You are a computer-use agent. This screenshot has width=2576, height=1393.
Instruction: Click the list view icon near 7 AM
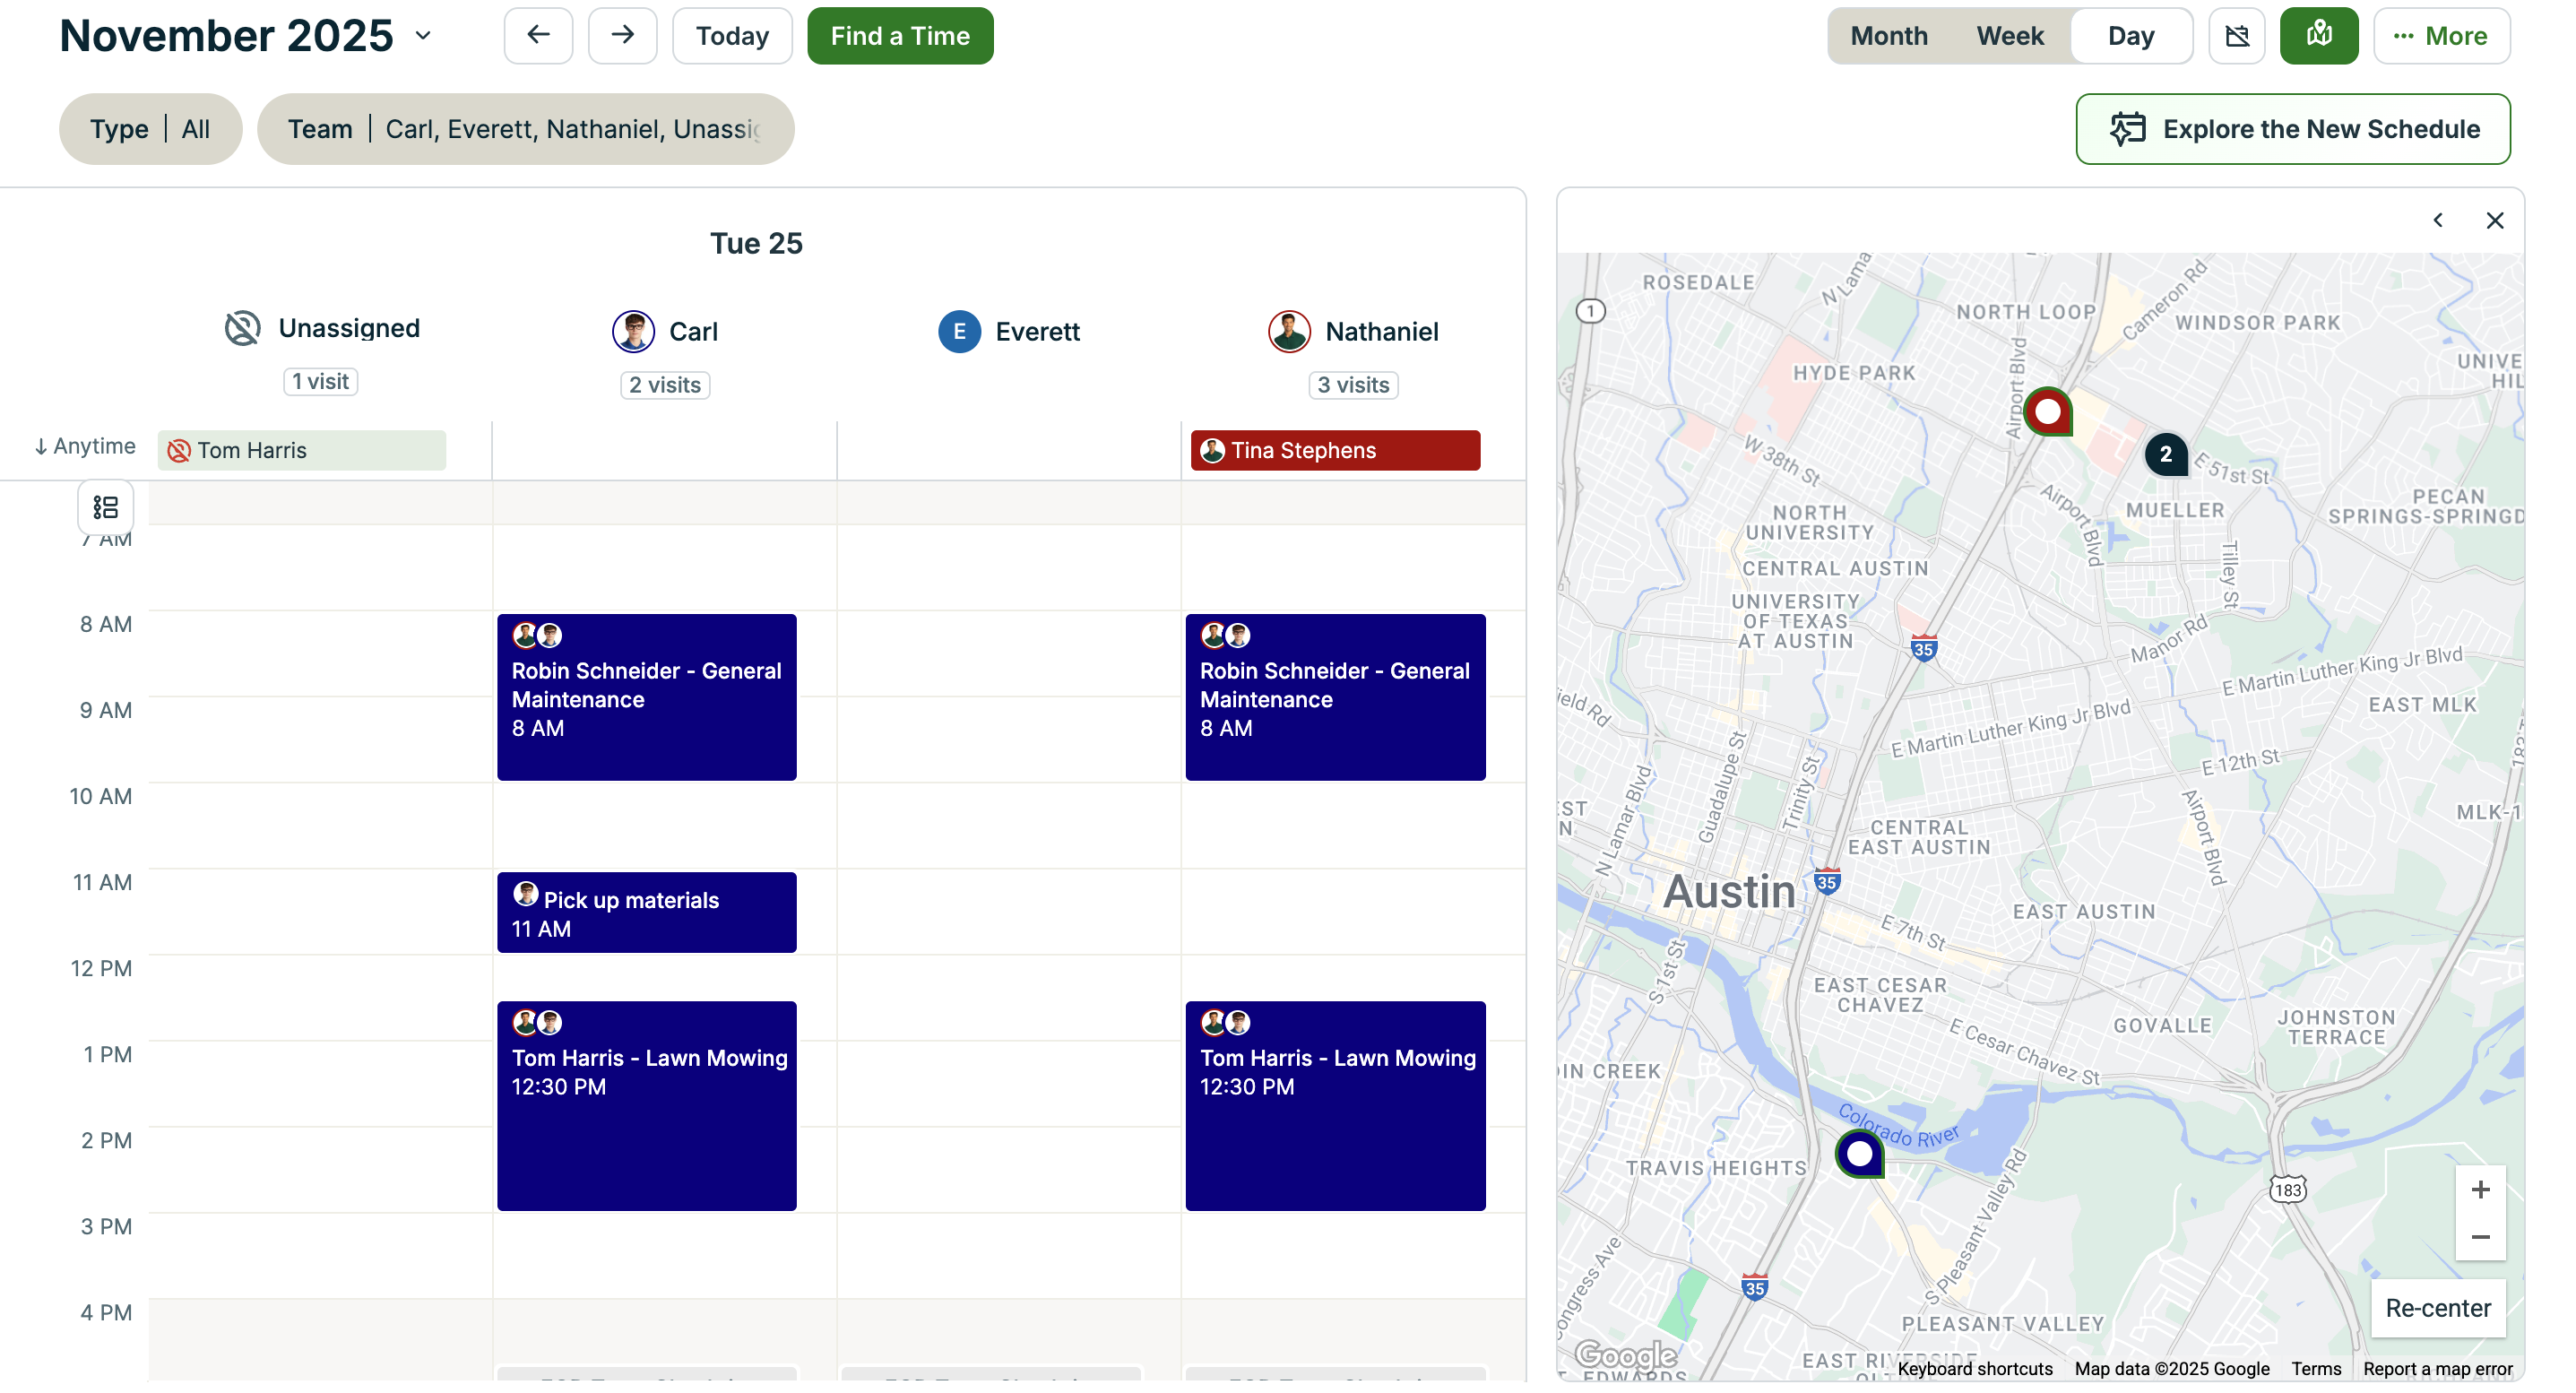click(x=105, y=507)
